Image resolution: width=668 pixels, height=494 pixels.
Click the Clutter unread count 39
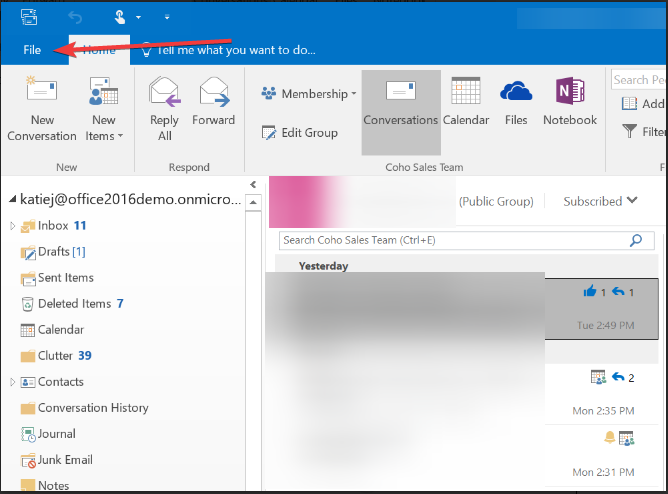click(85, 356)
